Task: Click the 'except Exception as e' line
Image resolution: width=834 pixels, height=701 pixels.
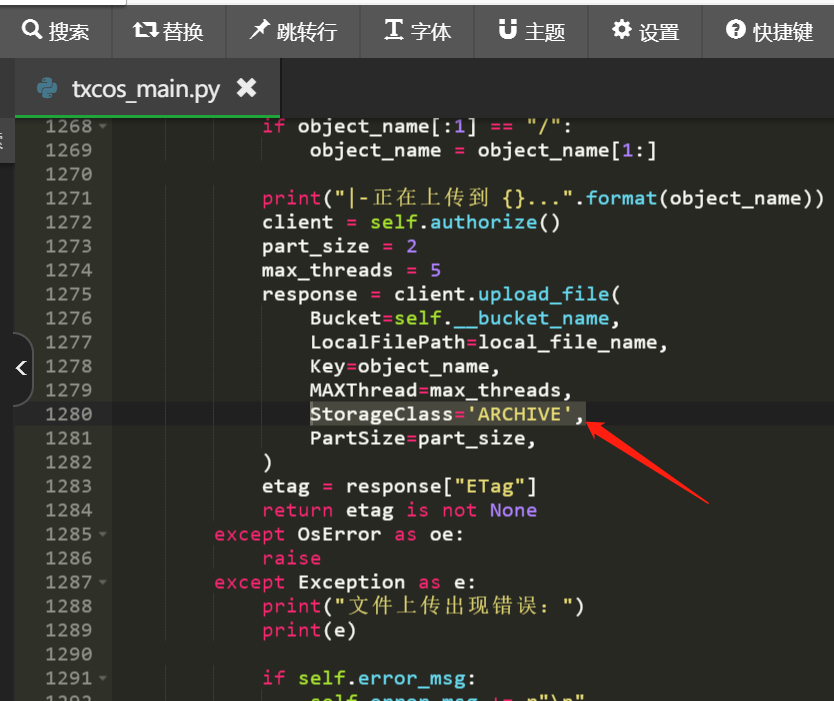Action: click(345, 582)
